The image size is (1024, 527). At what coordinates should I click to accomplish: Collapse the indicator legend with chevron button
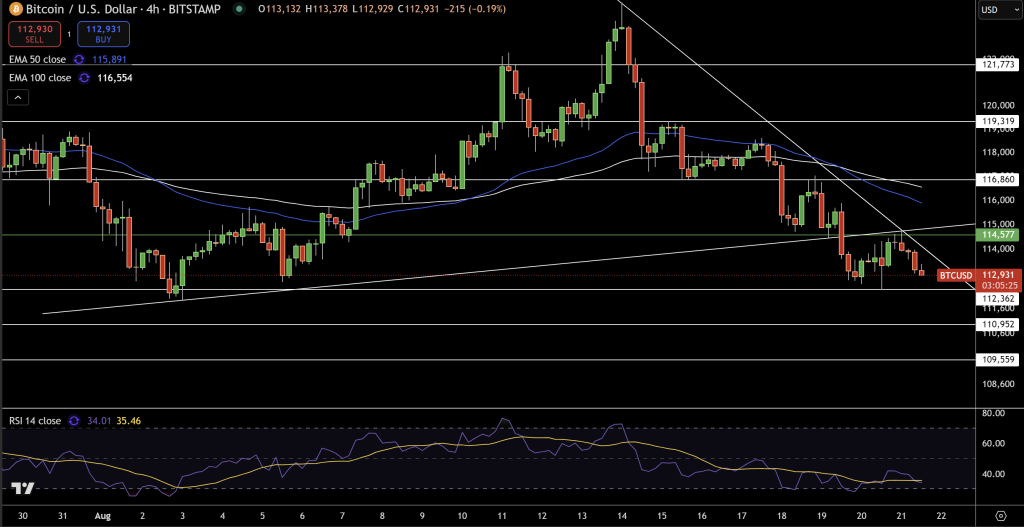(18, 98)
